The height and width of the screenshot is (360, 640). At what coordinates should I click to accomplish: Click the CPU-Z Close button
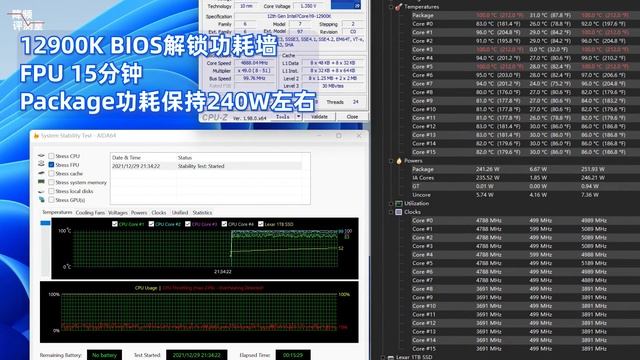[x=352, y=117]
